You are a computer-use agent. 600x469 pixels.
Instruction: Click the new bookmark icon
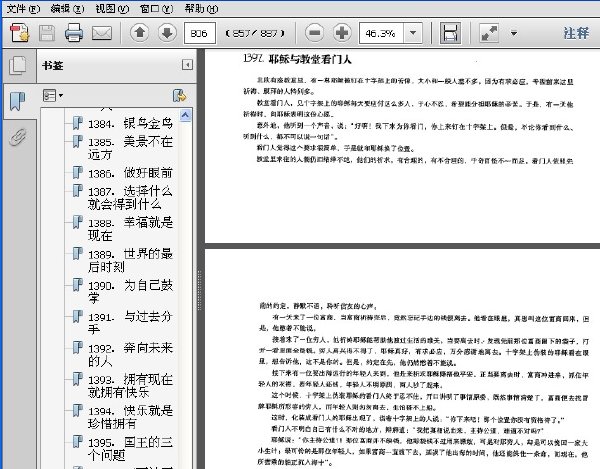pyautogui.click(x=179, y=95)
